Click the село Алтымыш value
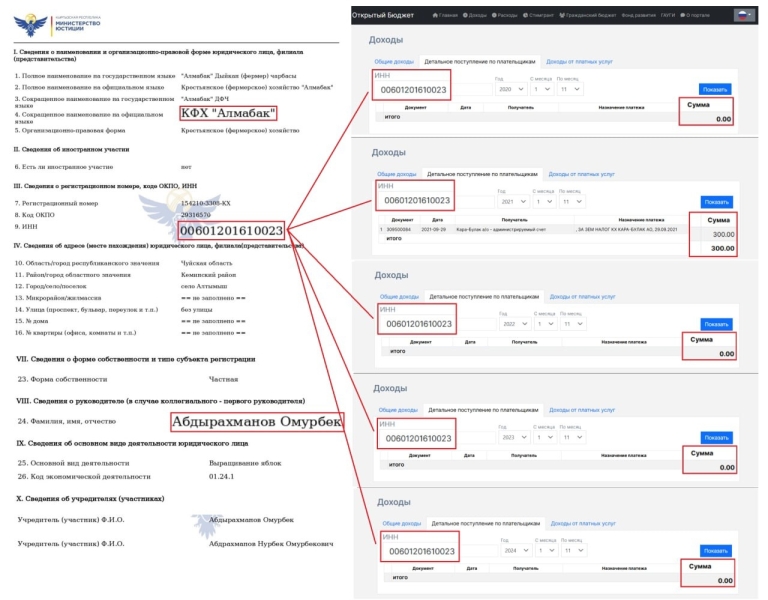Viewport: 768px width, 600px height. (204, 286)
